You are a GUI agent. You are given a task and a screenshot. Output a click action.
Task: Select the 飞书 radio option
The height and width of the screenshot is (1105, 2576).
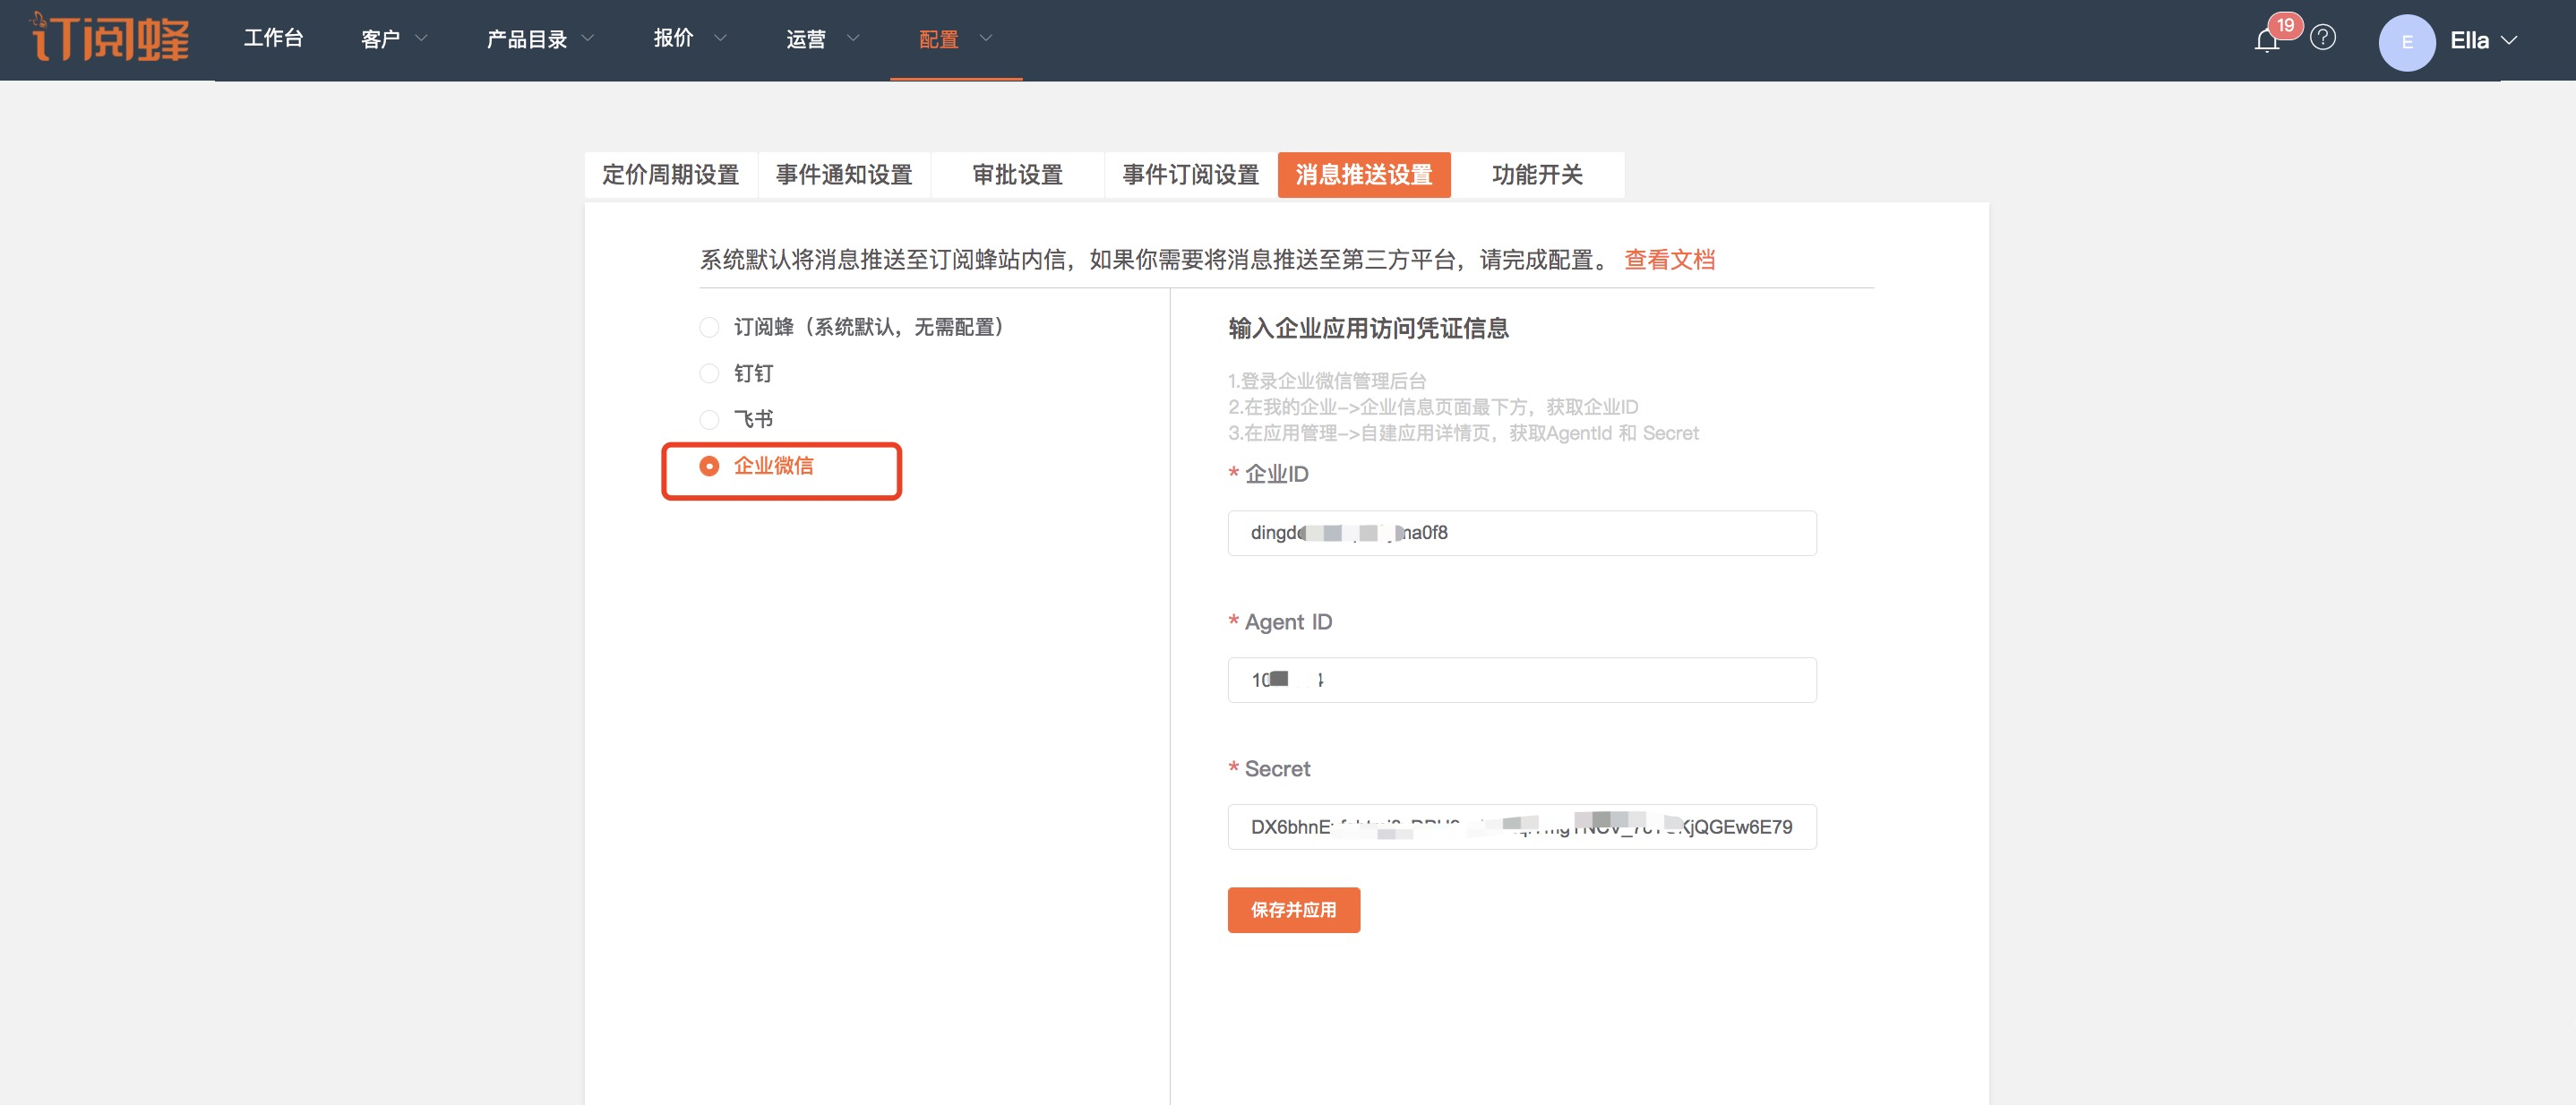tap(709, 419)
